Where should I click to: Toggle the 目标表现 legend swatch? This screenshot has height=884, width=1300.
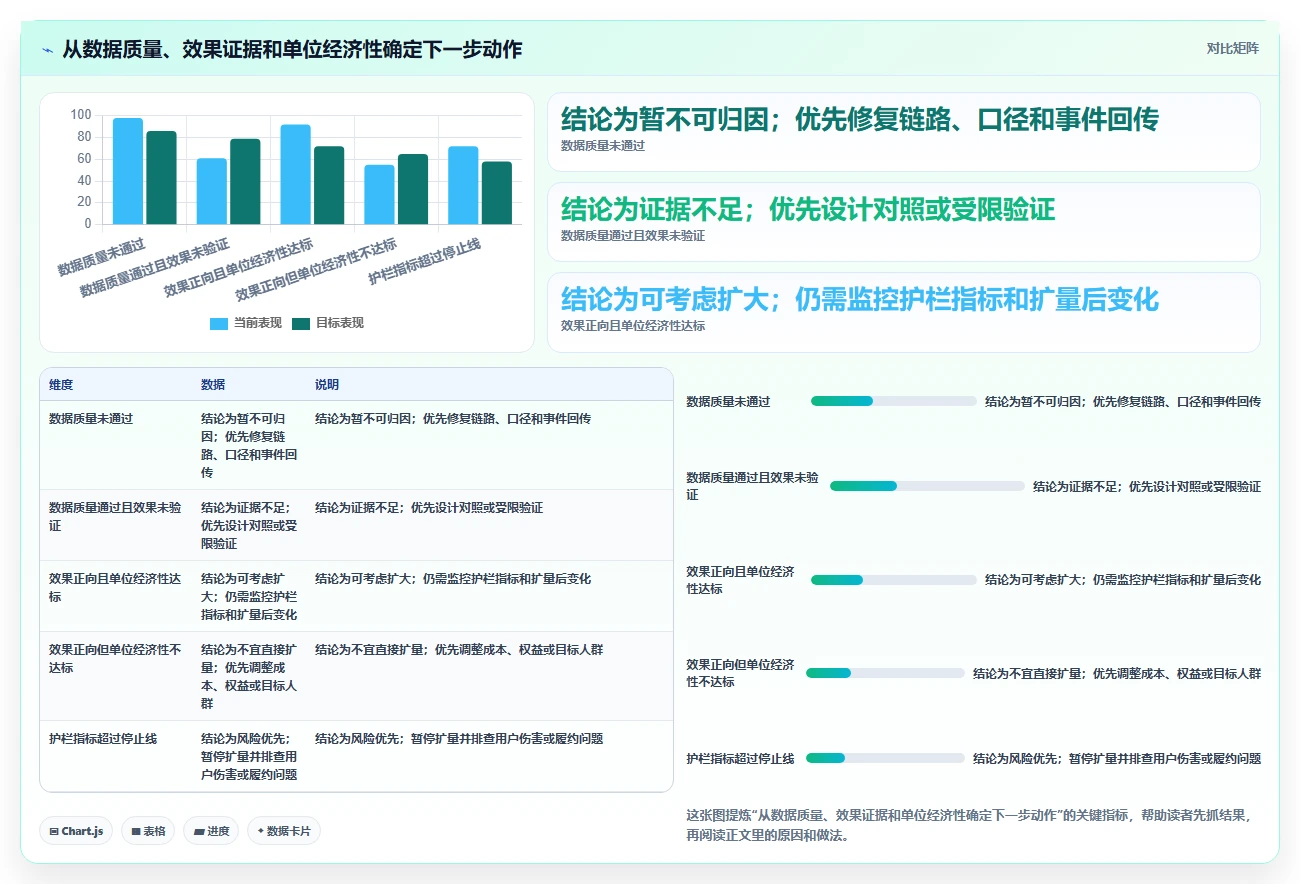point(301,323)
